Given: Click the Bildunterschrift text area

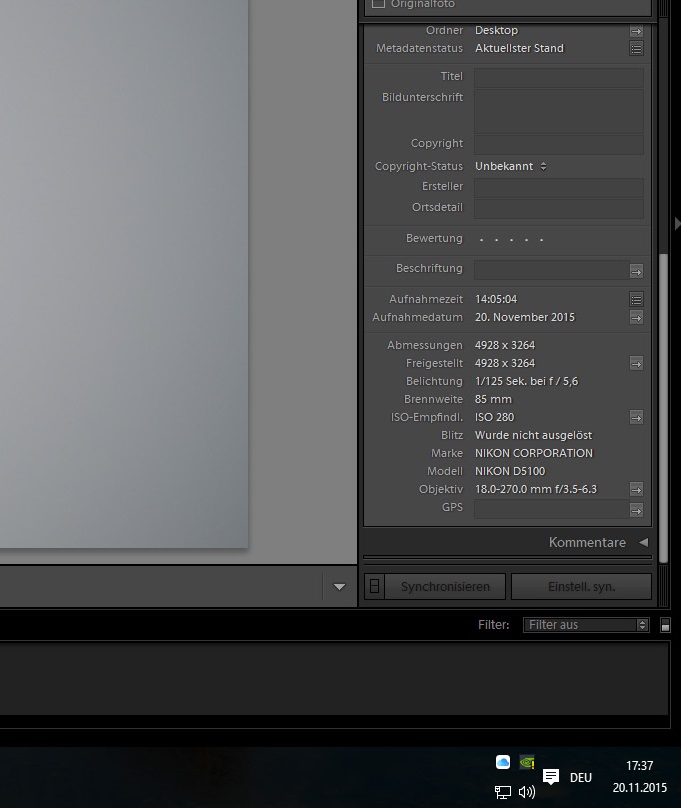Looking at the screenshot, I should point(559,111).
